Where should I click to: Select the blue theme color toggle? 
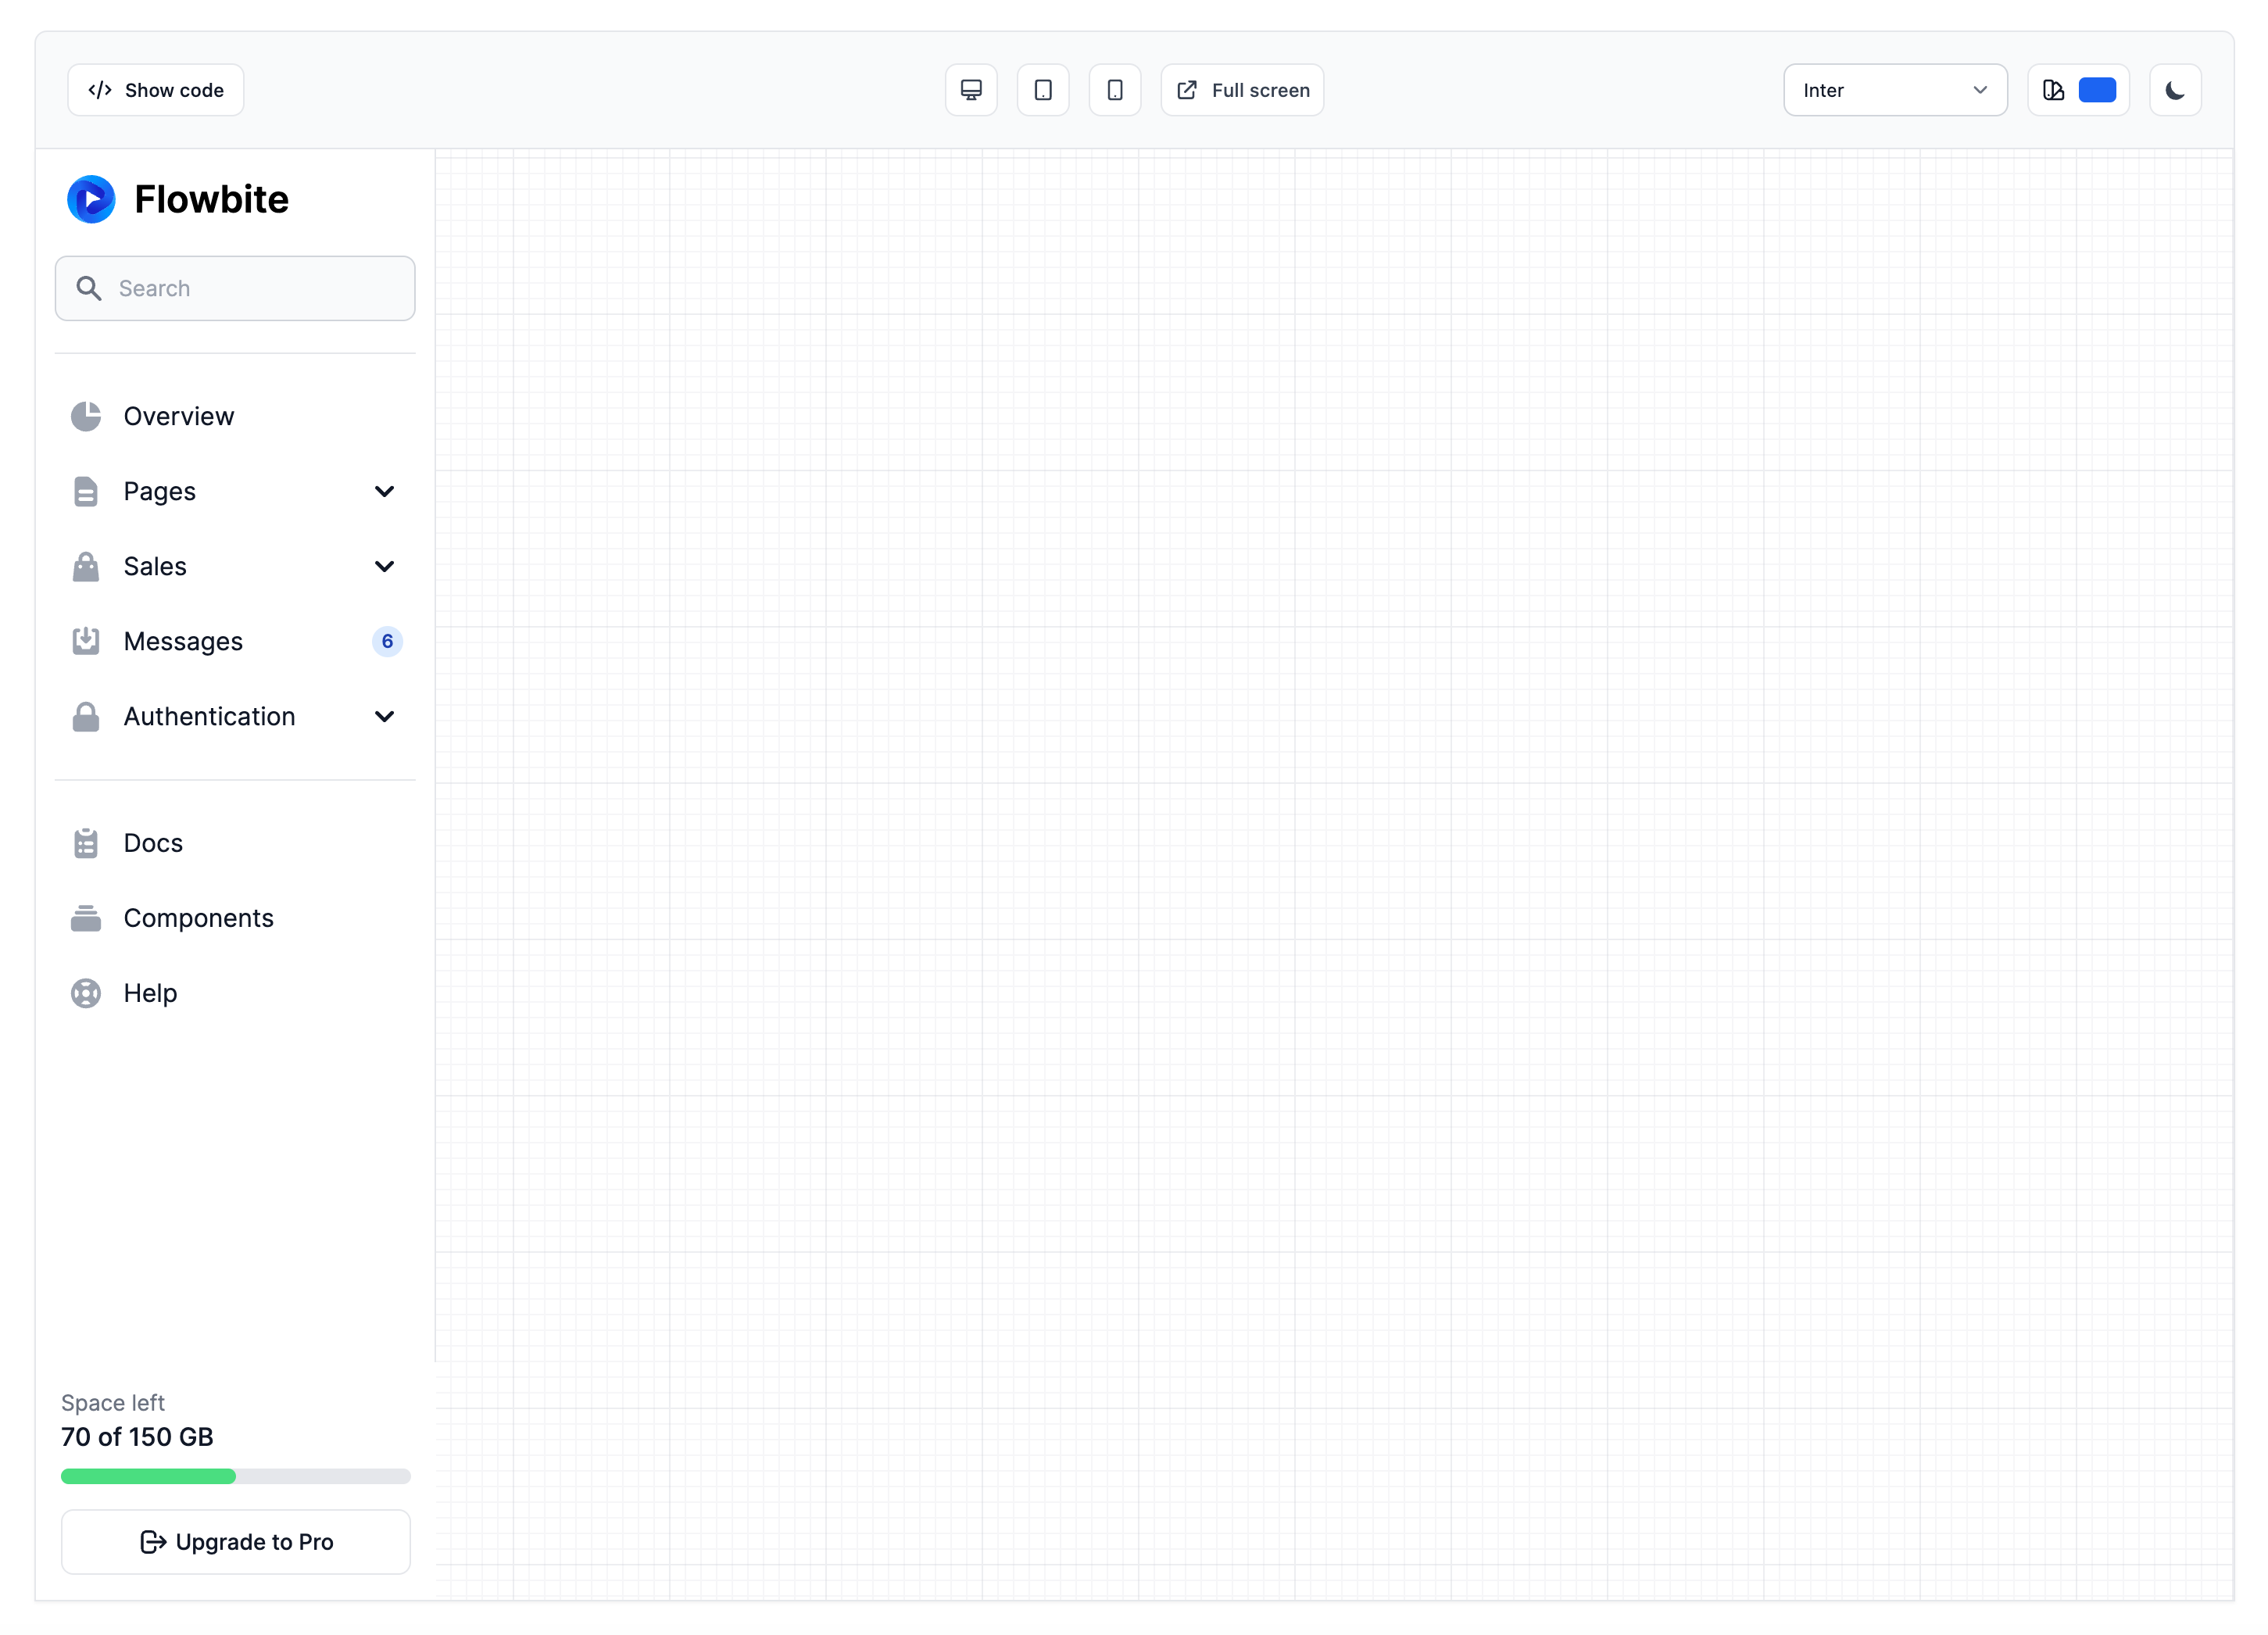2097,89
